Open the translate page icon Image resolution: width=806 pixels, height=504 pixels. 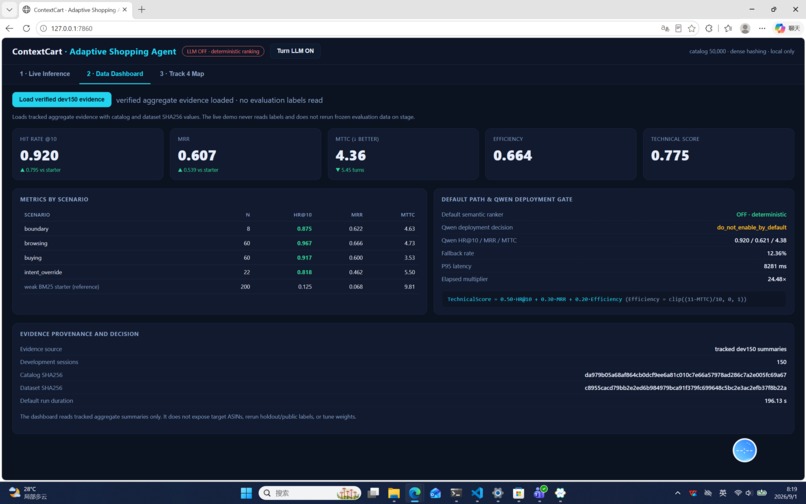tap(665, 28)
